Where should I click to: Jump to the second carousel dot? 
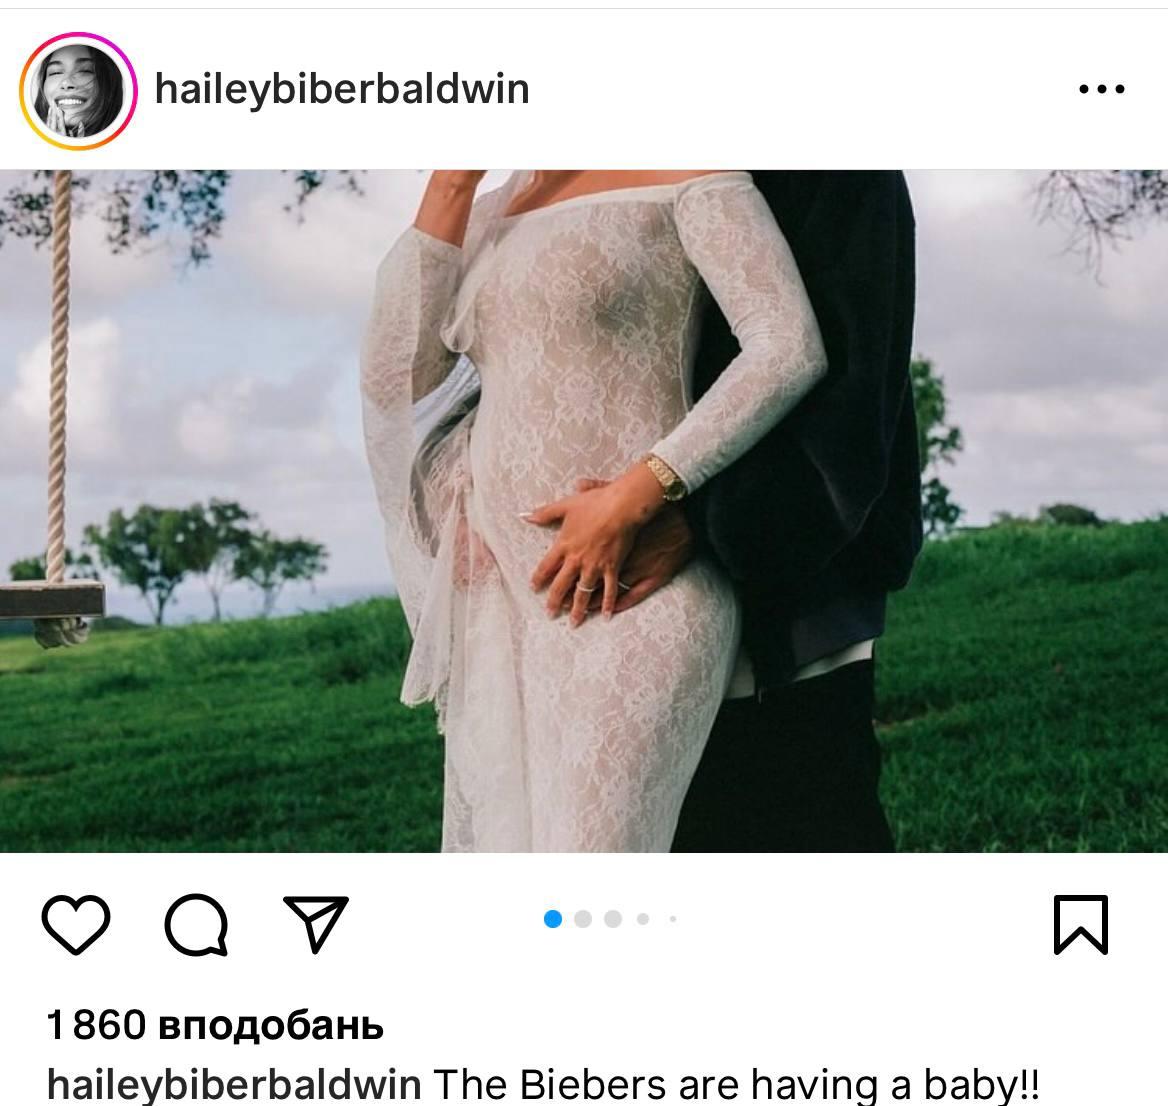click(583, 919)
